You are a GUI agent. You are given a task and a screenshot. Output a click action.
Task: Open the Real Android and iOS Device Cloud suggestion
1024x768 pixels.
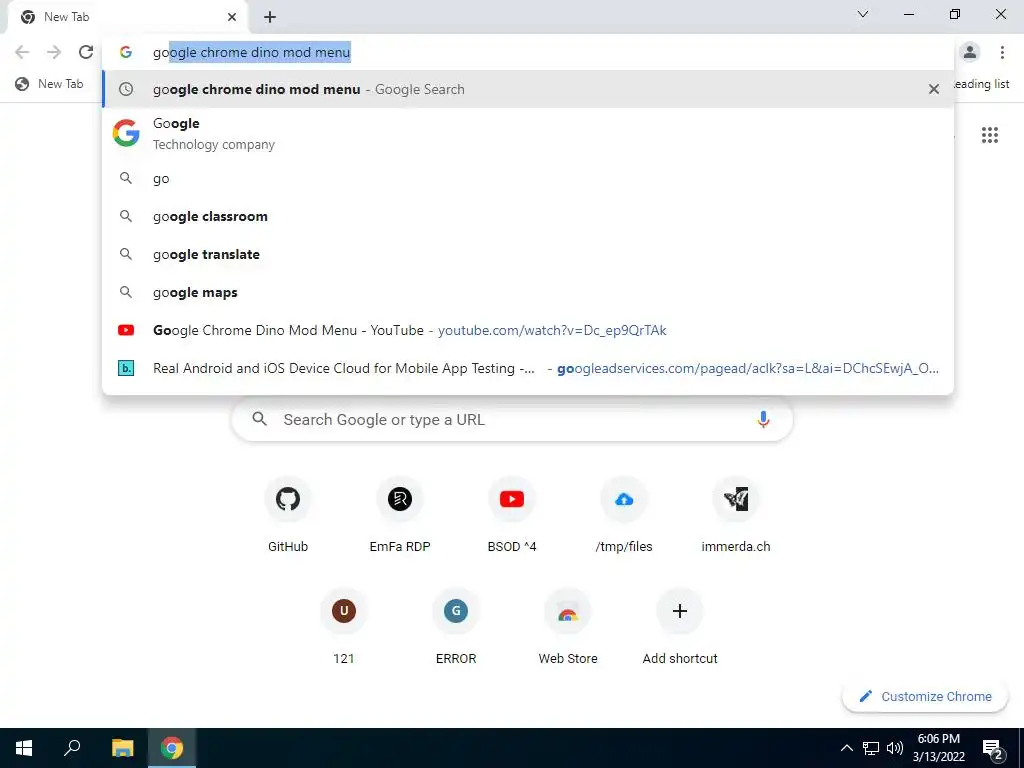(x=528, y=368)
